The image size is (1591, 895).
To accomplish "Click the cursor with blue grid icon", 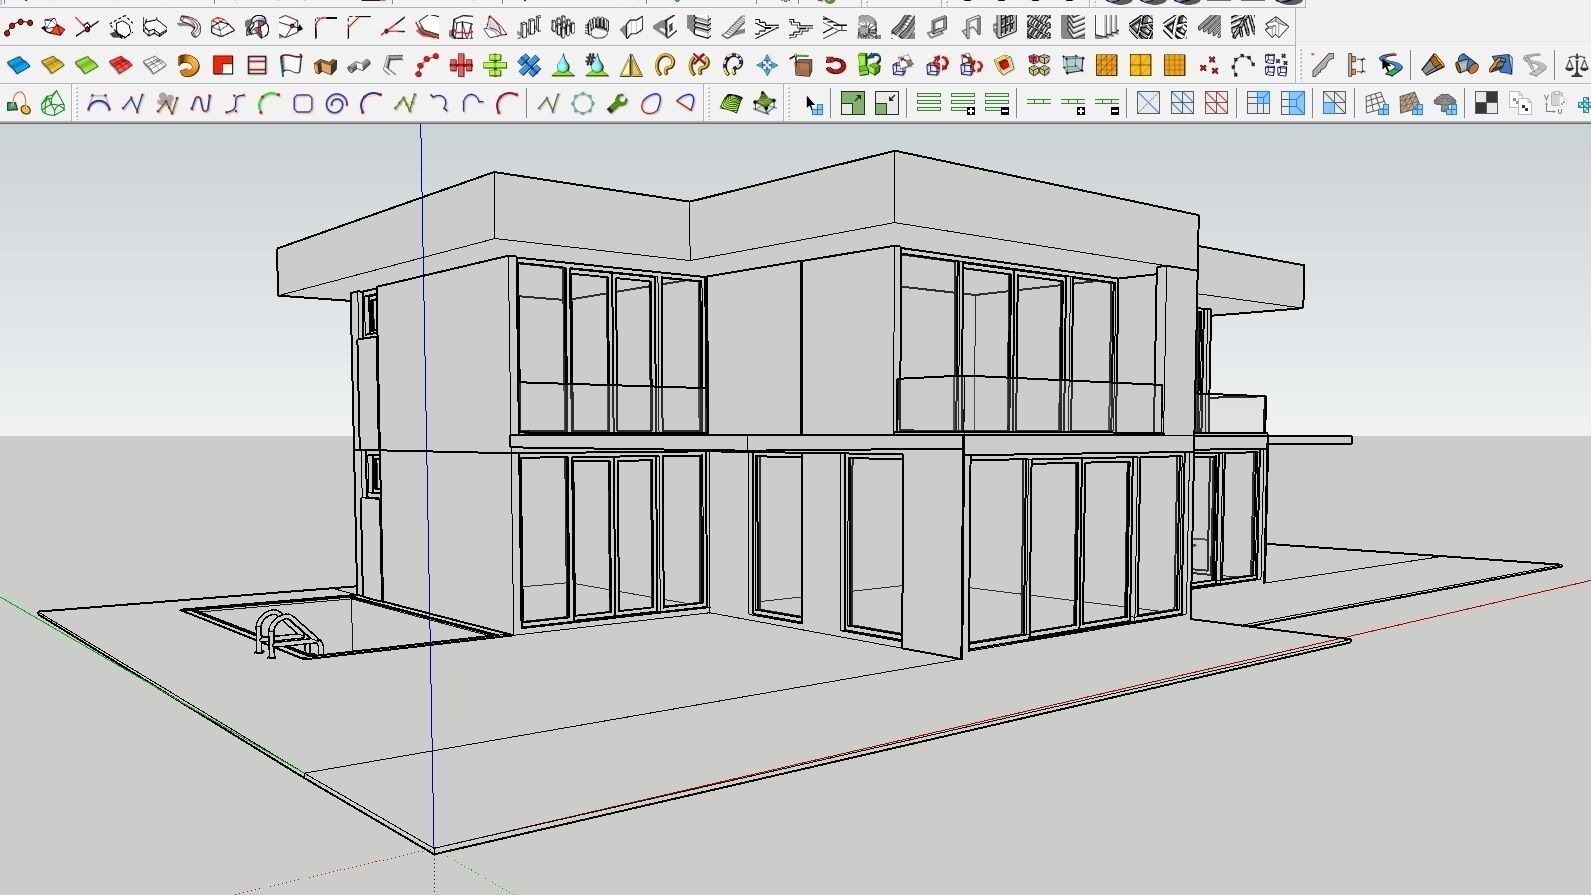I will pyautogui.click(x=814, y=103).
